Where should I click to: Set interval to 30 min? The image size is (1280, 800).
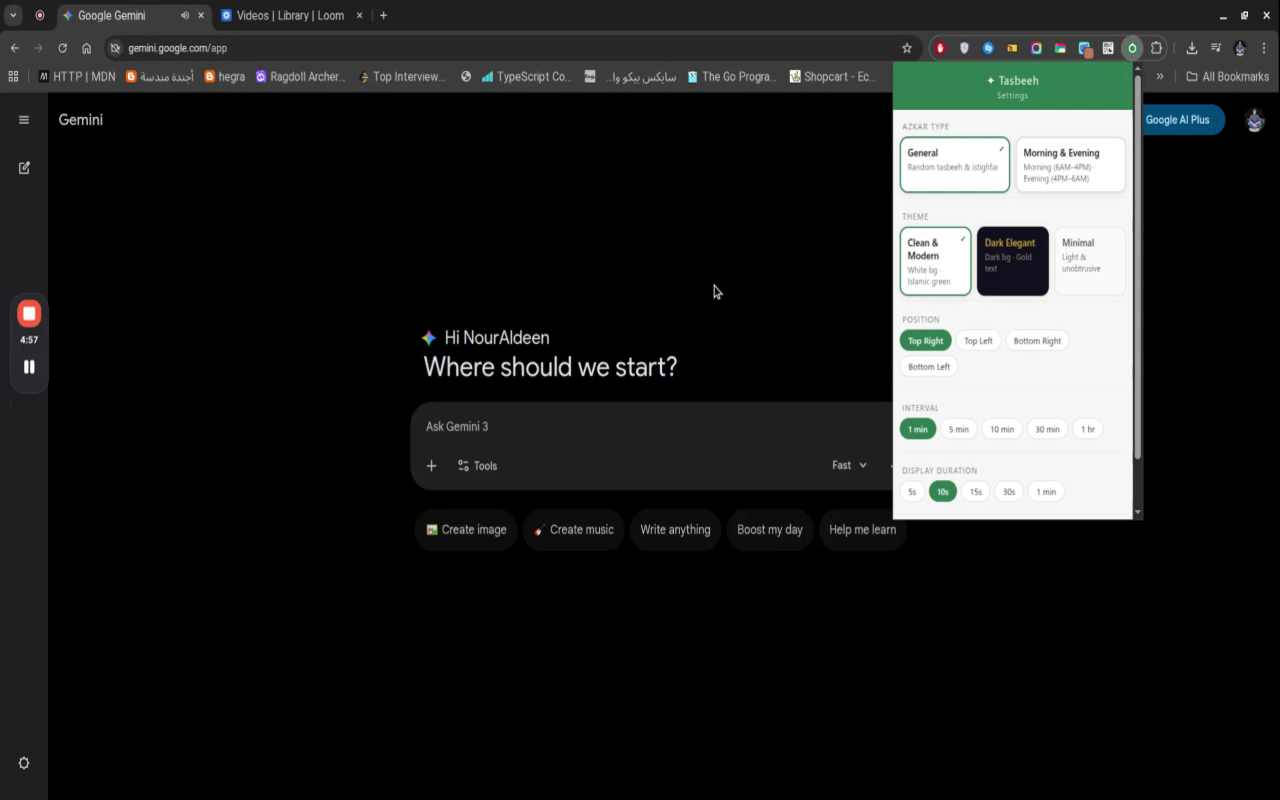tap(1047, 429)
